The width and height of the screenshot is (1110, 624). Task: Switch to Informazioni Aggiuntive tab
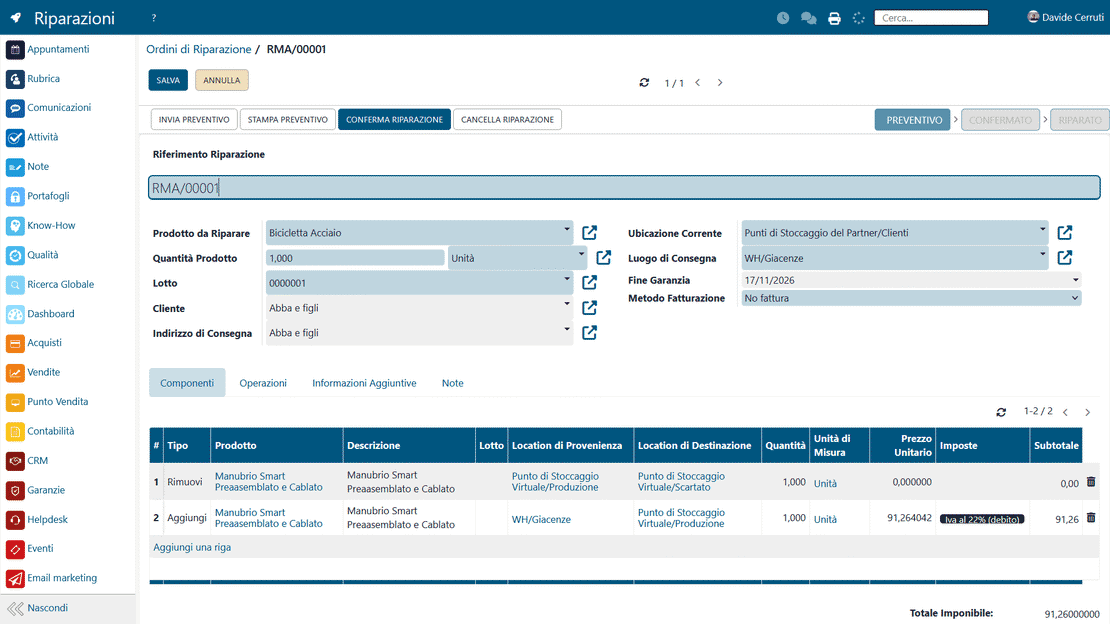(364, 383)
